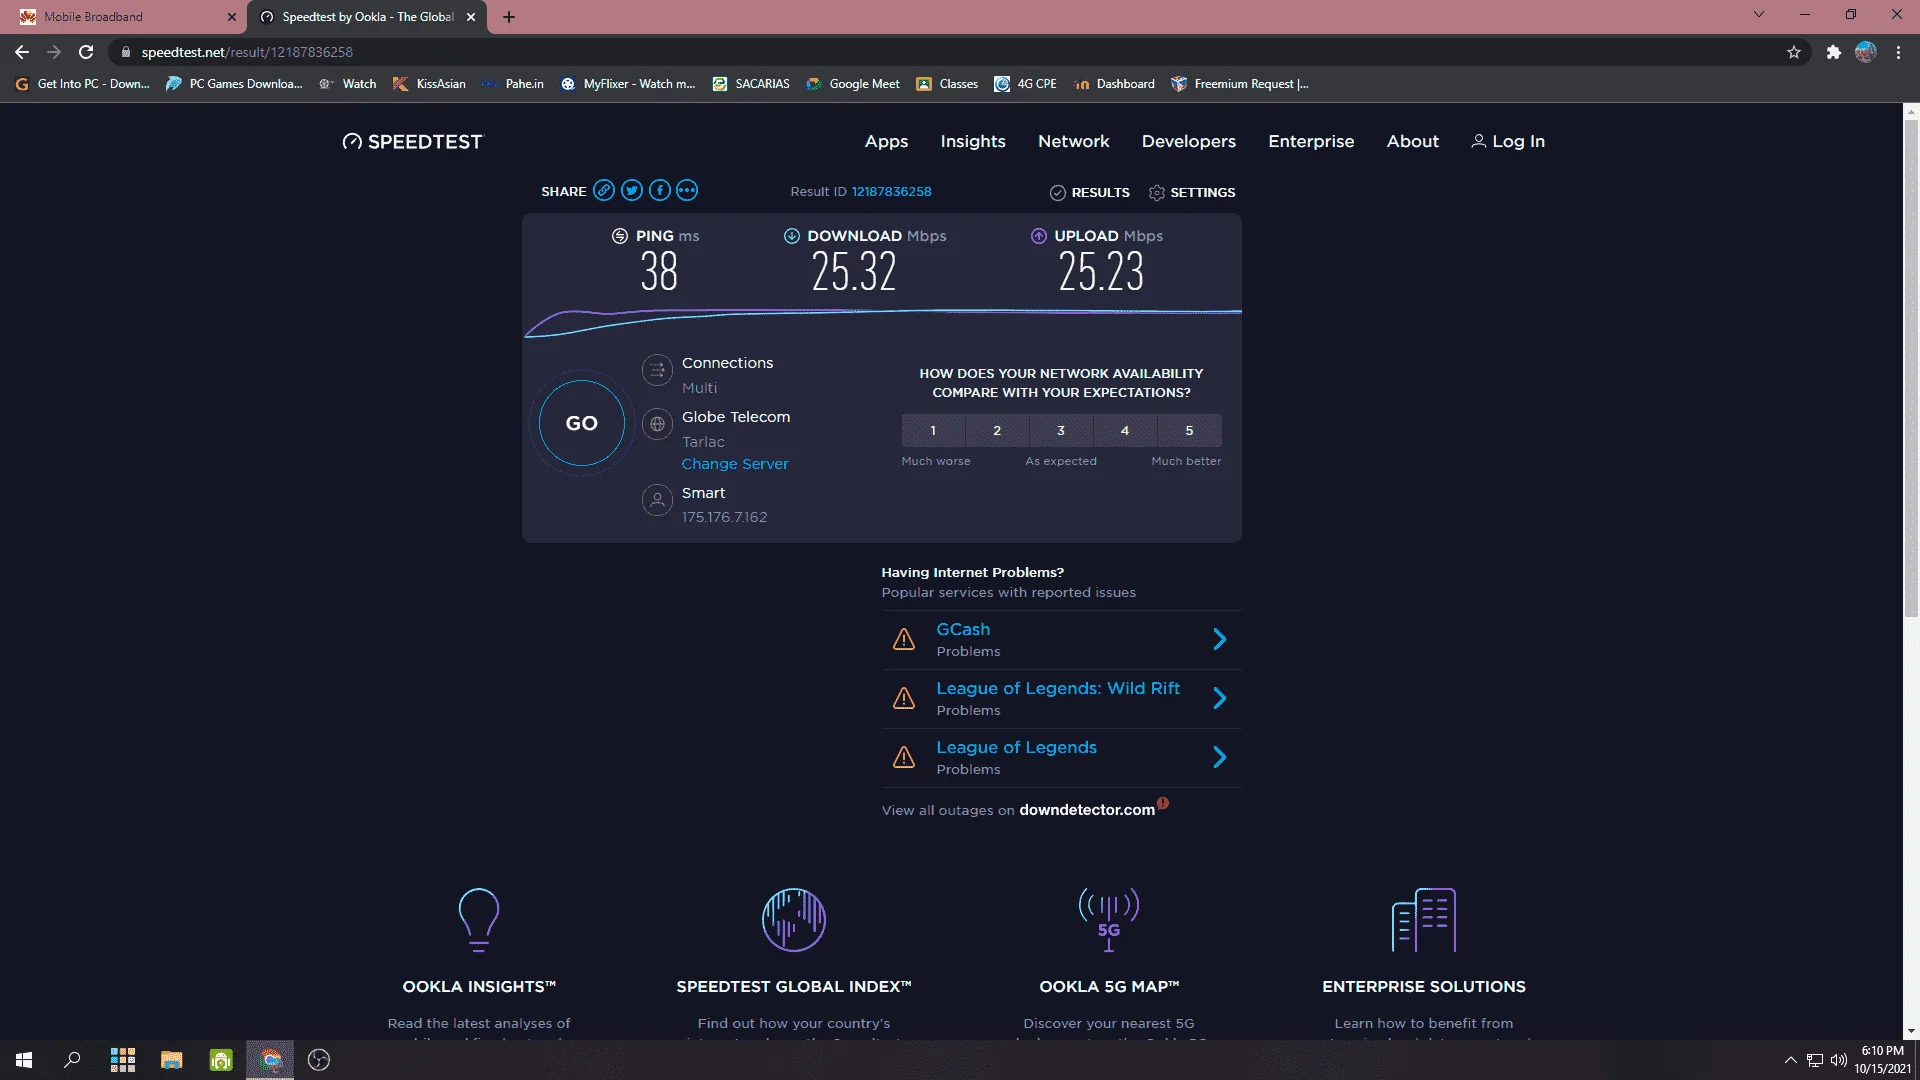Open 4G CPE bookmark
Screen dimensions: 1920x1080
(1025, 84)
